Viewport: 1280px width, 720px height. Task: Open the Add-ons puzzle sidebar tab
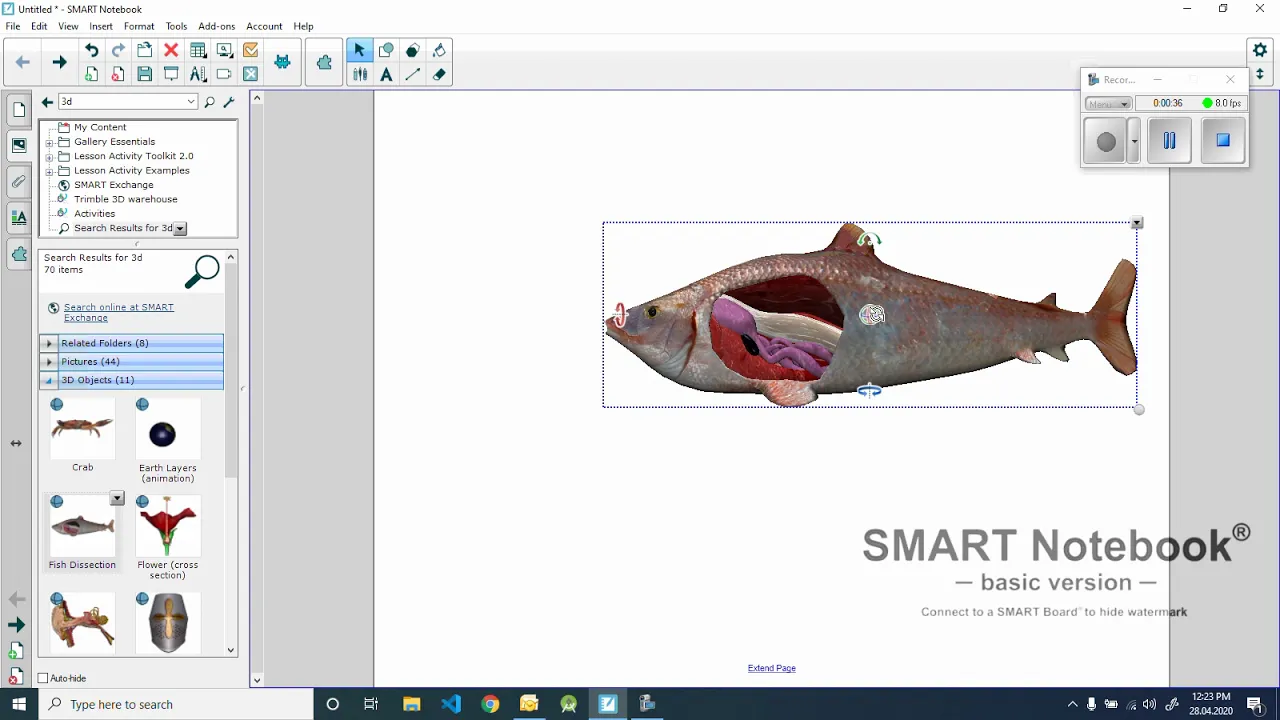coord(19,254)
